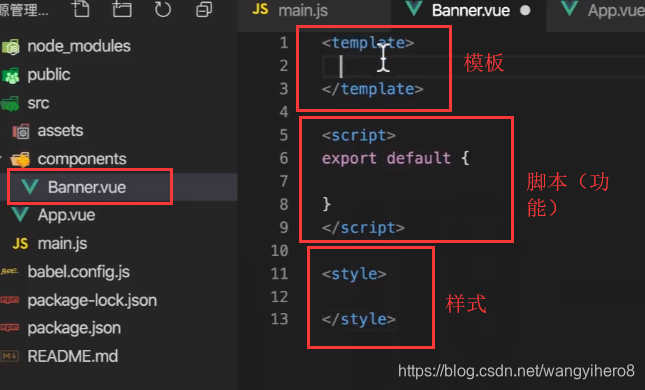Click the npm icon beside package.json
The height and width of the screenshot is (390, 645).
click(x=9, y=328)
